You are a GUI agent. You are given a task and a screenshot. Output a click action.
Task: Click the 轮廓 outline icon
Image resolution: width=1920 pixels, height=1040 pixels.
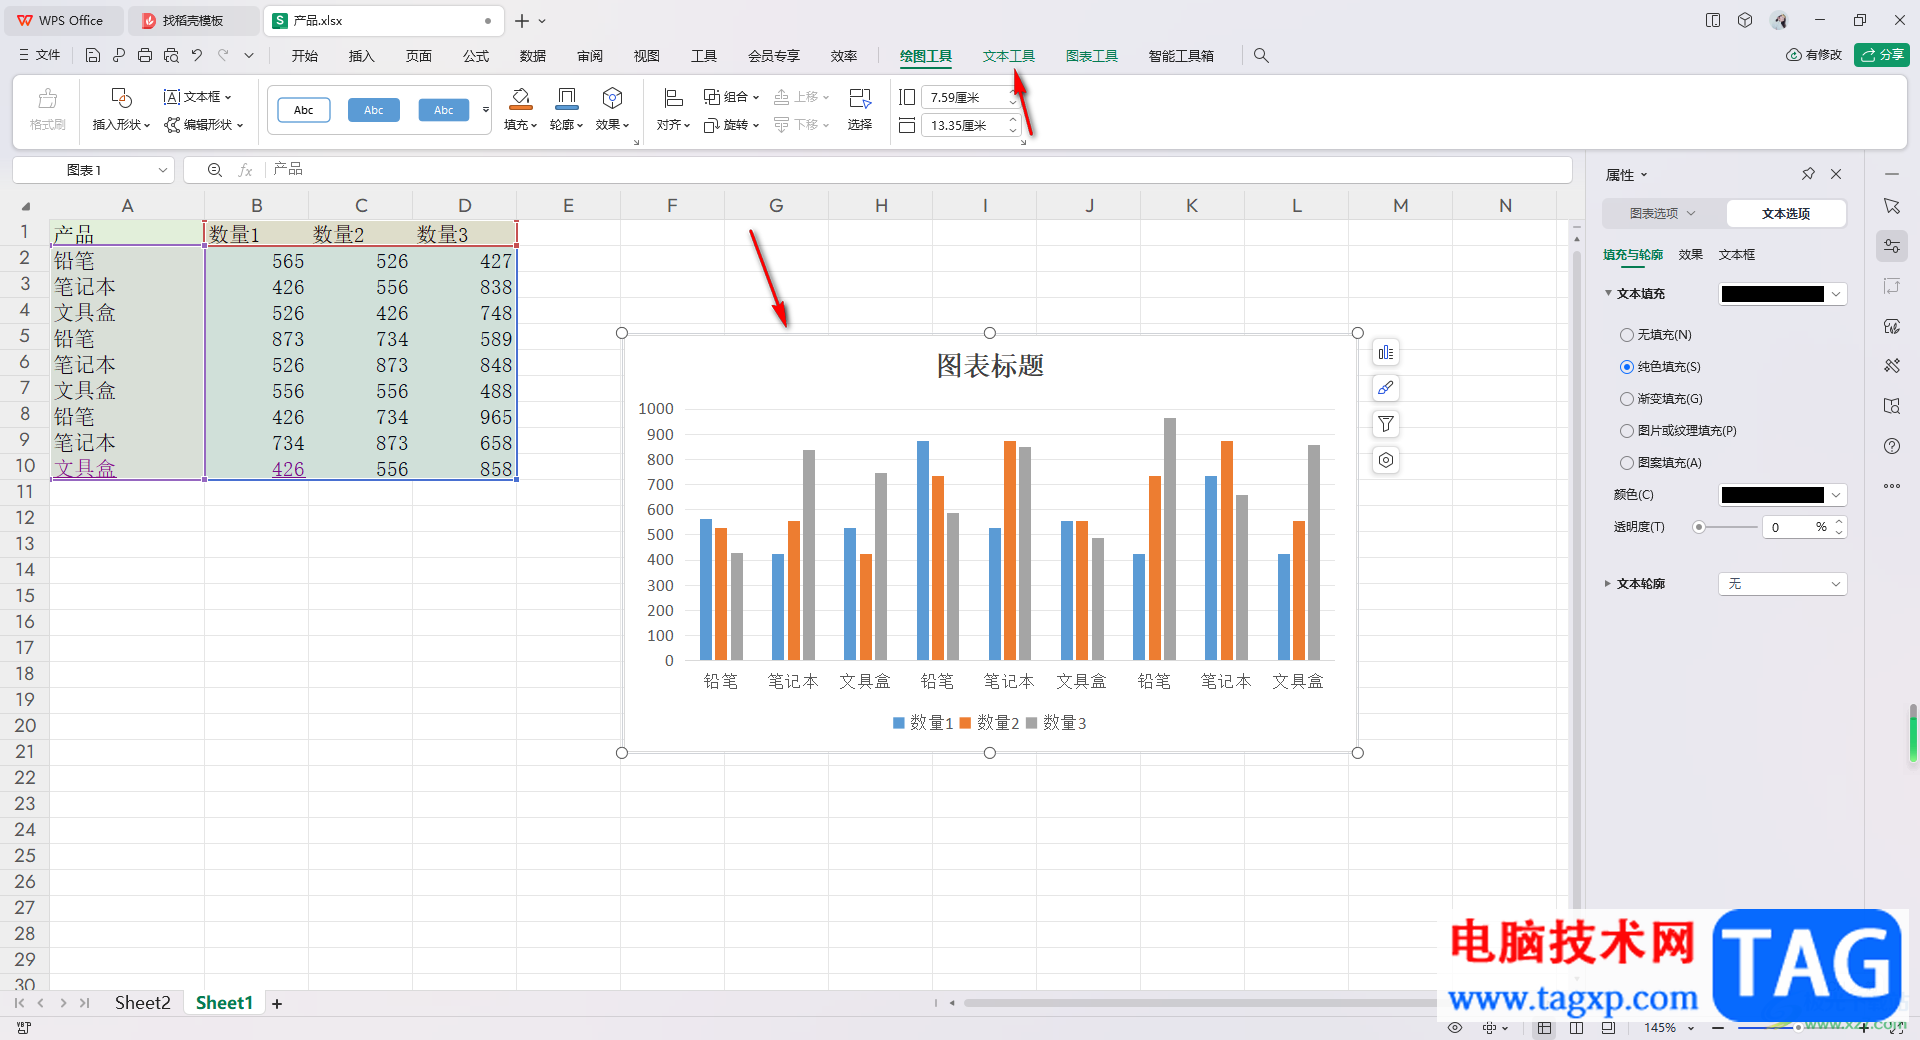[566, 98]
